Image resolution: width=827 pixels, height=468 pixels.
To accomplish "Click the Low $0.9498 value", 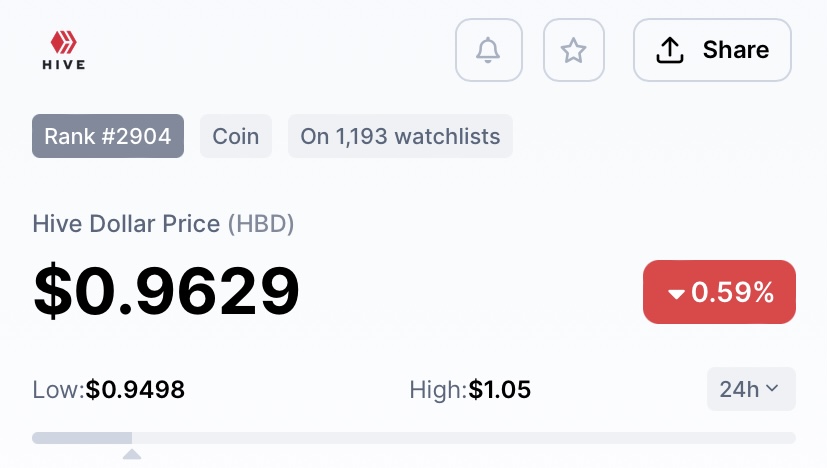I will point(135,390).
